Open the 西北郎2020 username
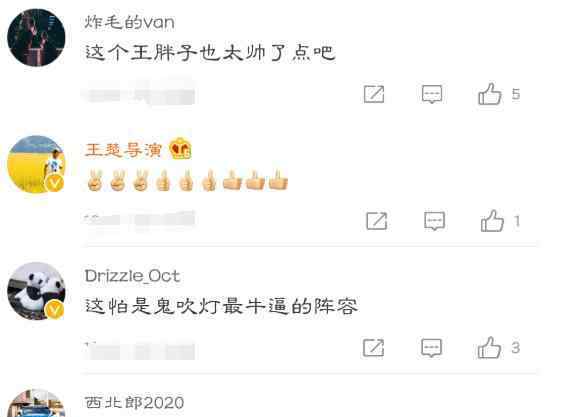The image size is (567, 417). tap(134, 403)
